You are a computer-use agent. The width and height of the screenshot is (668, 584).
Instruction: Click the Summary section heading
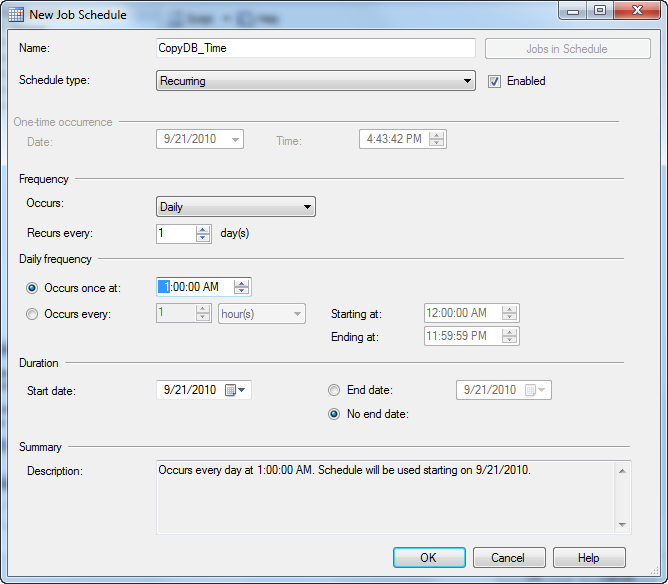[x=40, y=447]
